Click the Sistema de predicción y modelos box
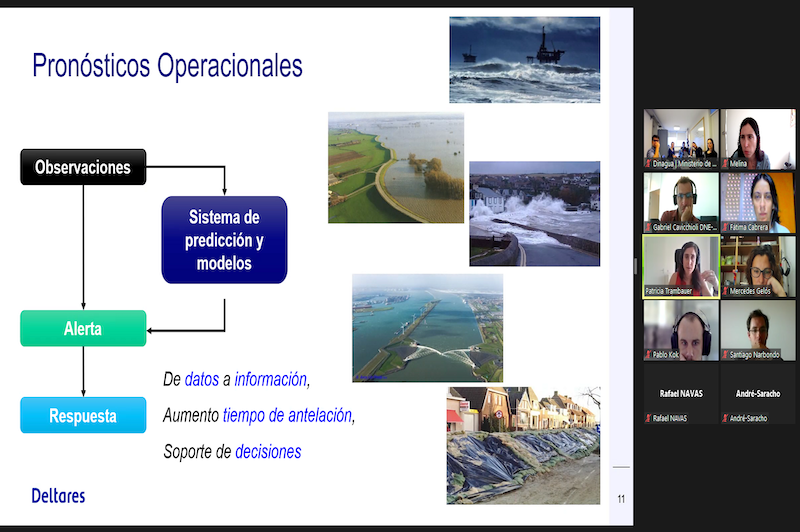Image resolution: width=800 pixels, height=532 pixels. point(224,240)
